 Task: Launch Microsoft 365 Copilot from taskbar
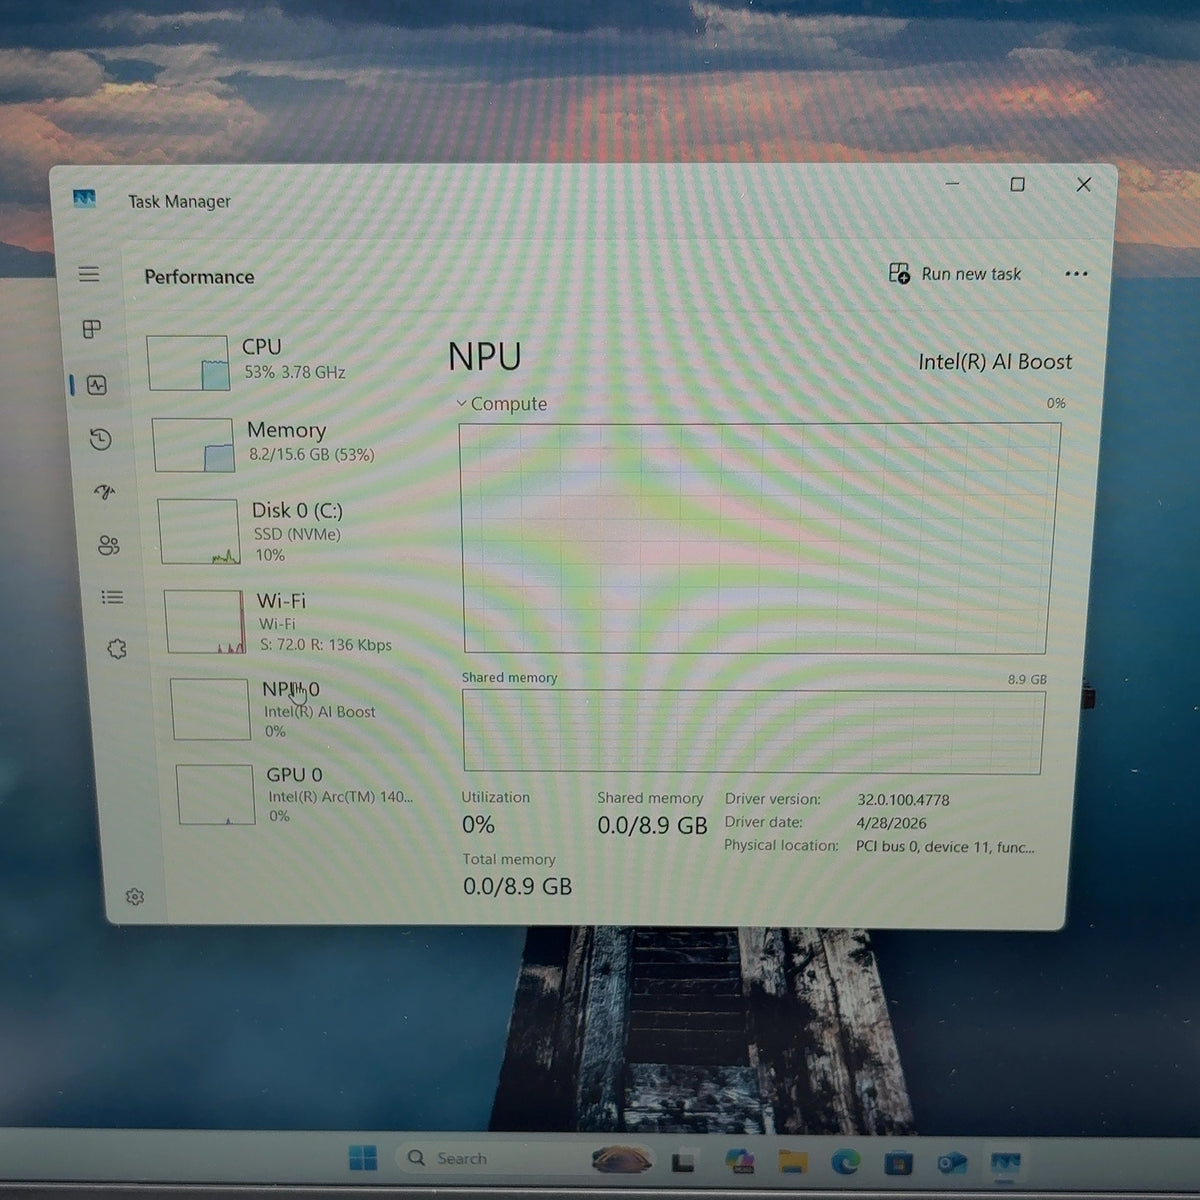click(740, 1161)
